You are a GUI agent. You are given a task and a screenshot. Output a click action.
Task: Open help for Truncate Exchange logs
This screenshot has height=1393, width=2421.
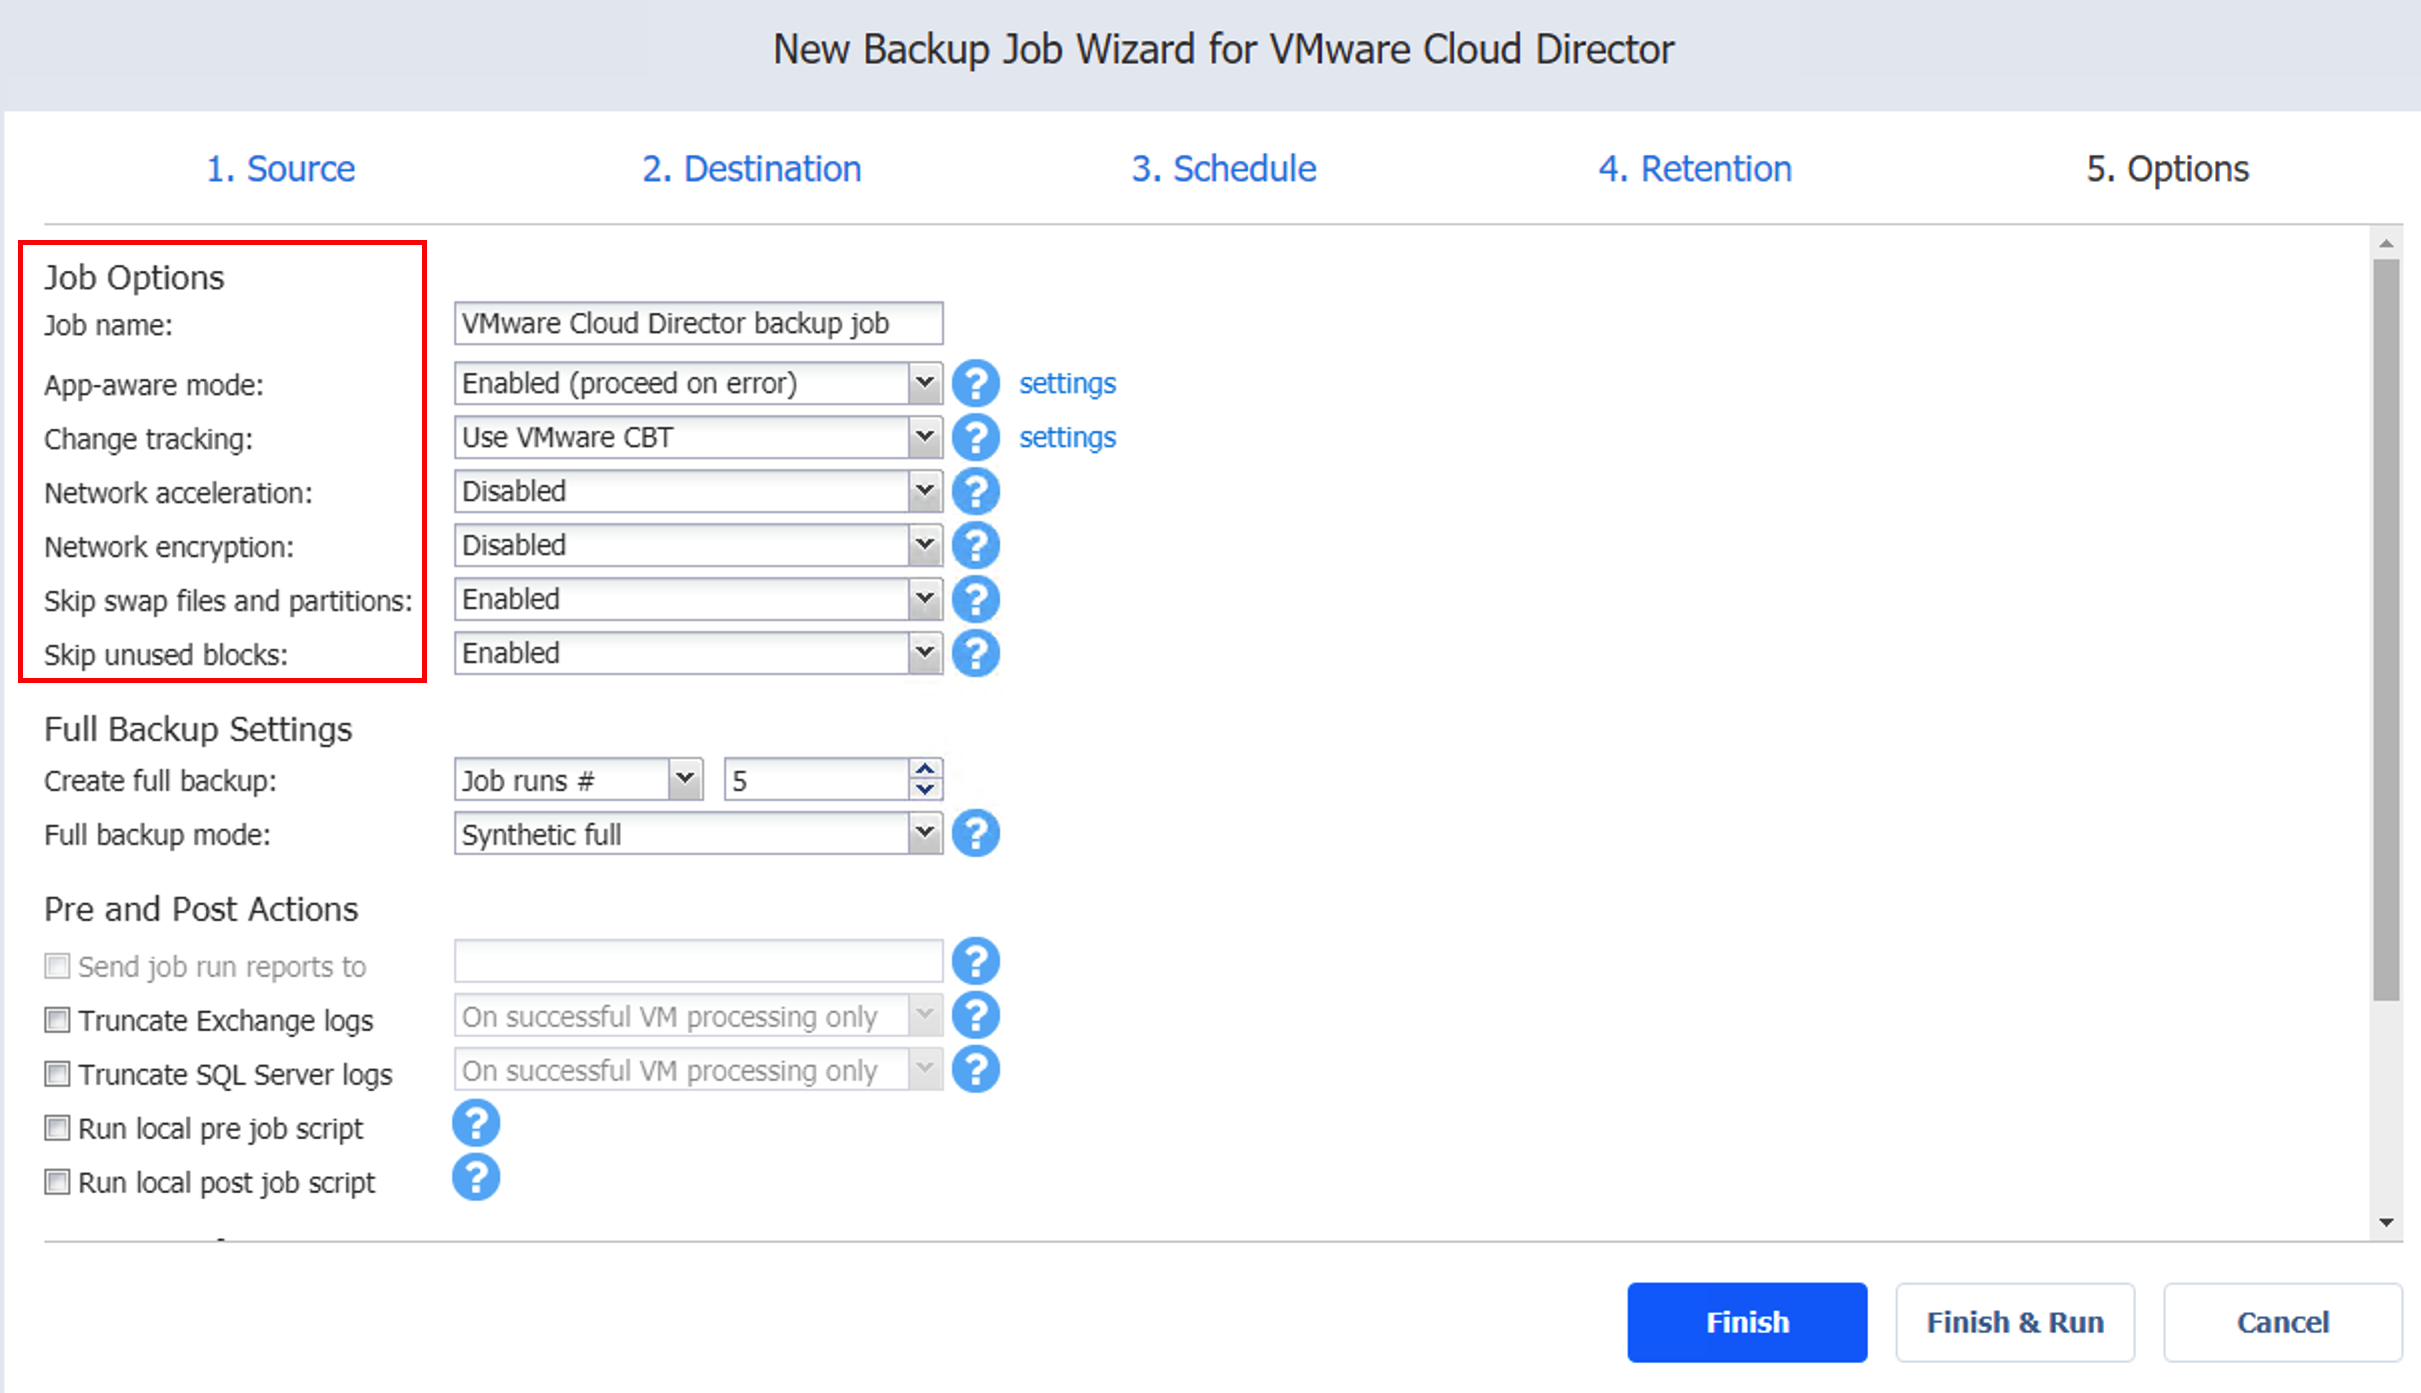point(975,1016)
